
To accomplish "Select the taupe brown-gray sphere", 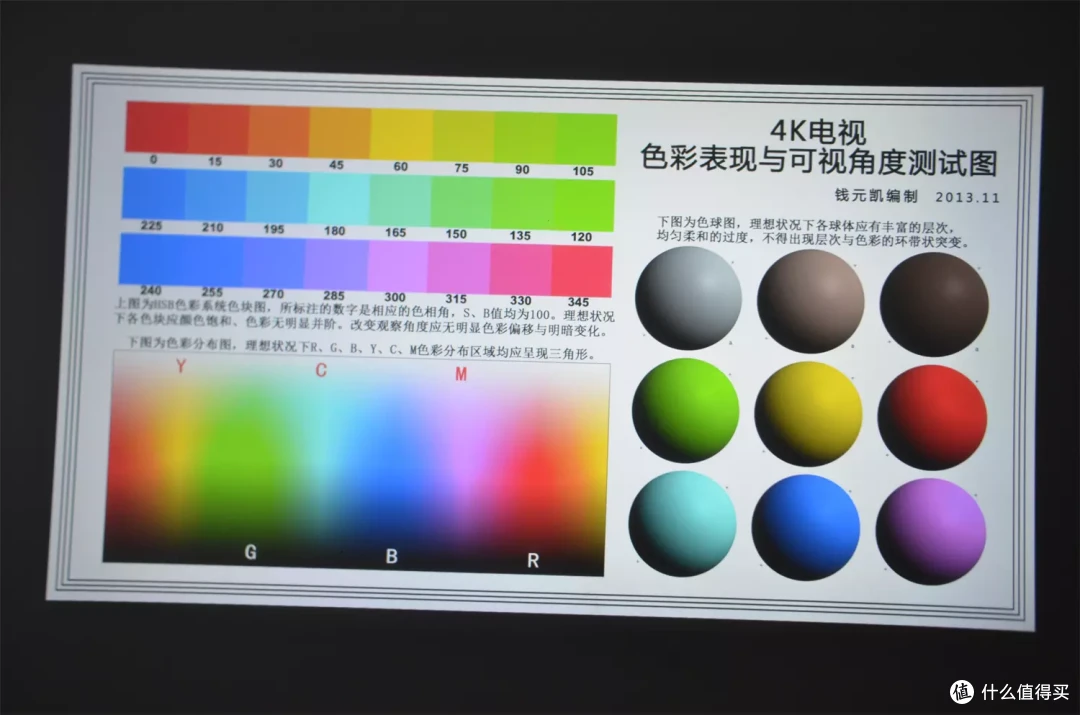I will 811,302.
